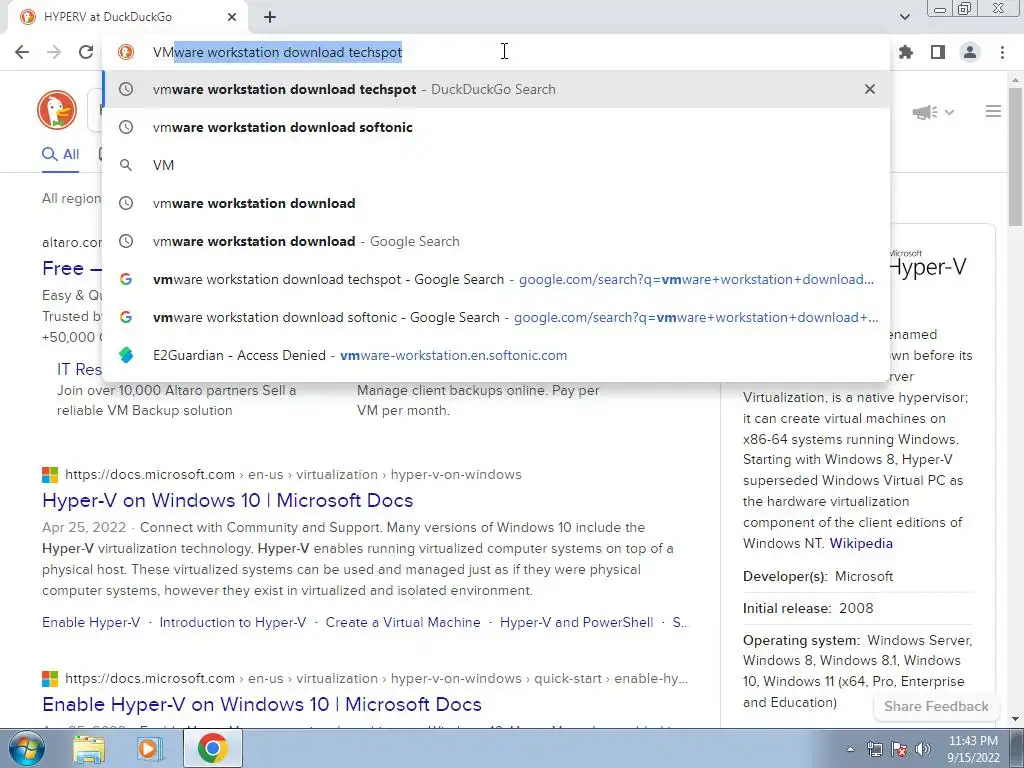Remove the techspot suggestion with X

(870, 89)
